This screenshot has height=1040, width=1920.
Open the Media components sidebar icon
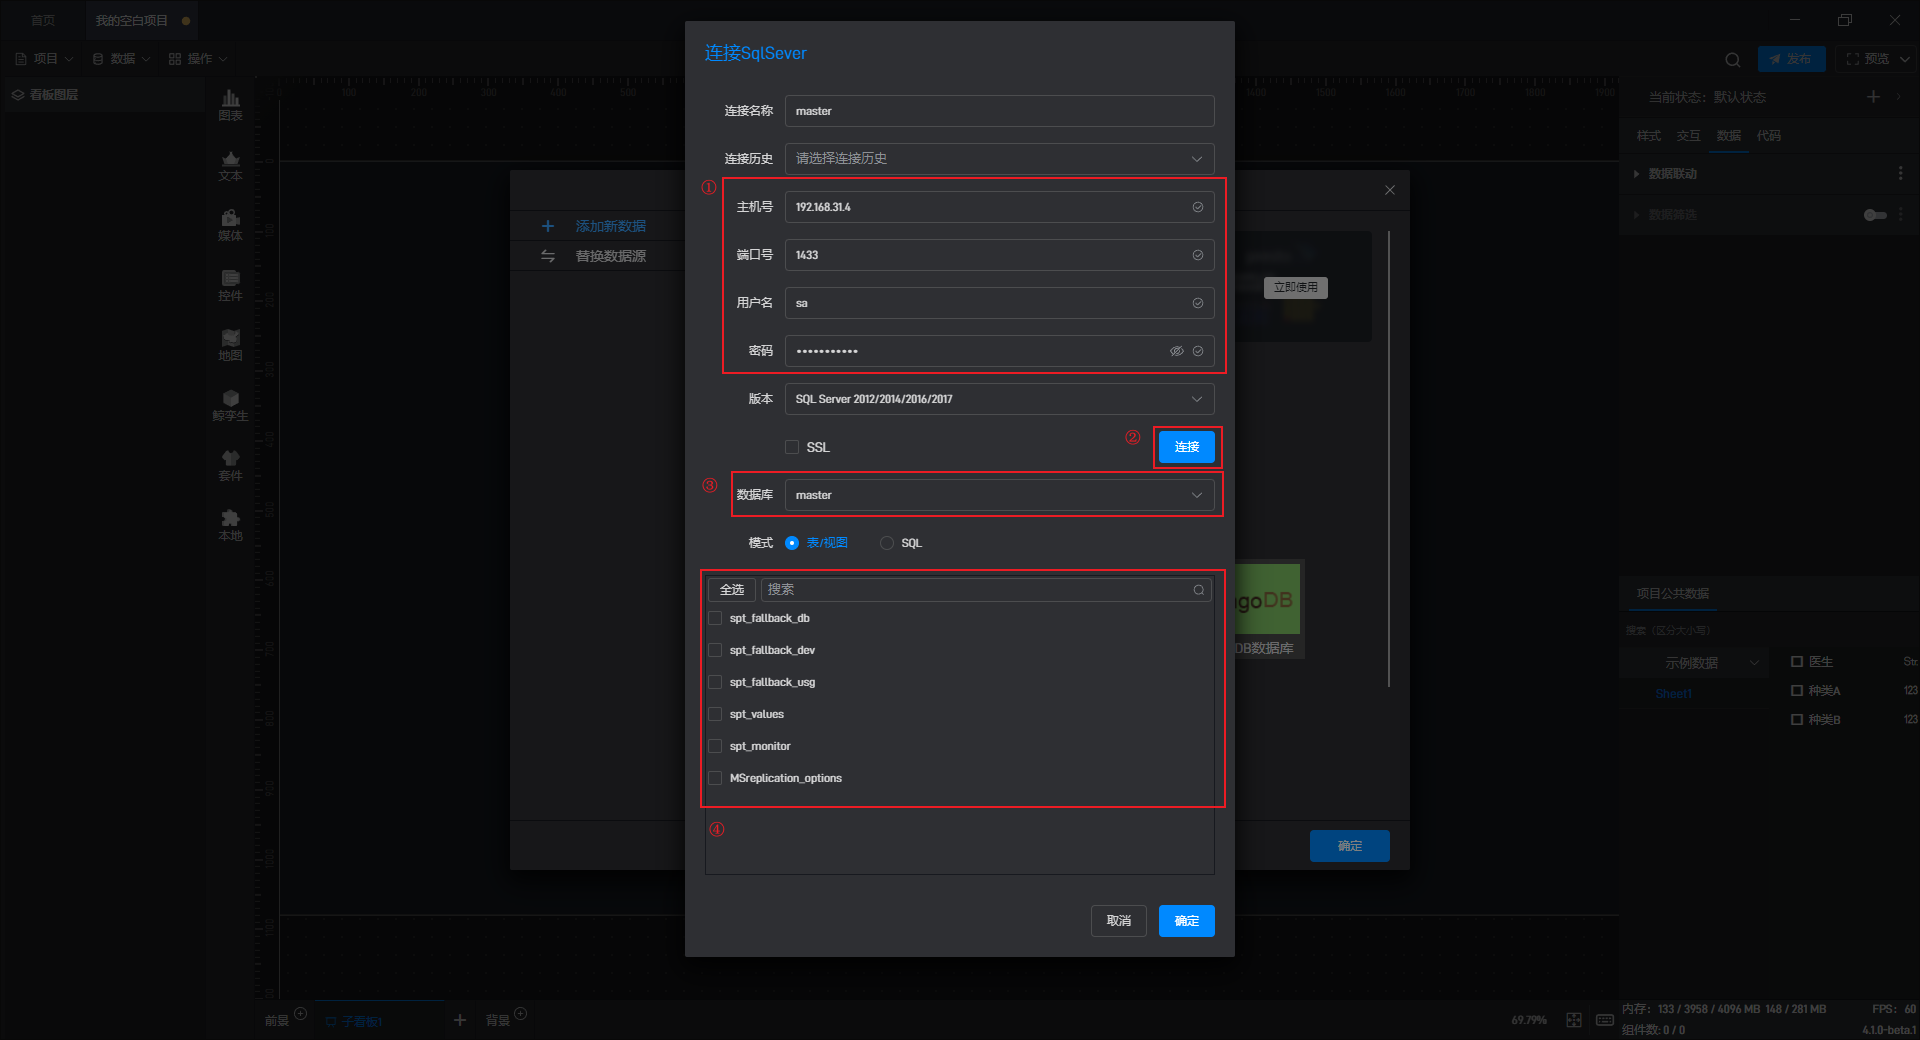(230, 224)
